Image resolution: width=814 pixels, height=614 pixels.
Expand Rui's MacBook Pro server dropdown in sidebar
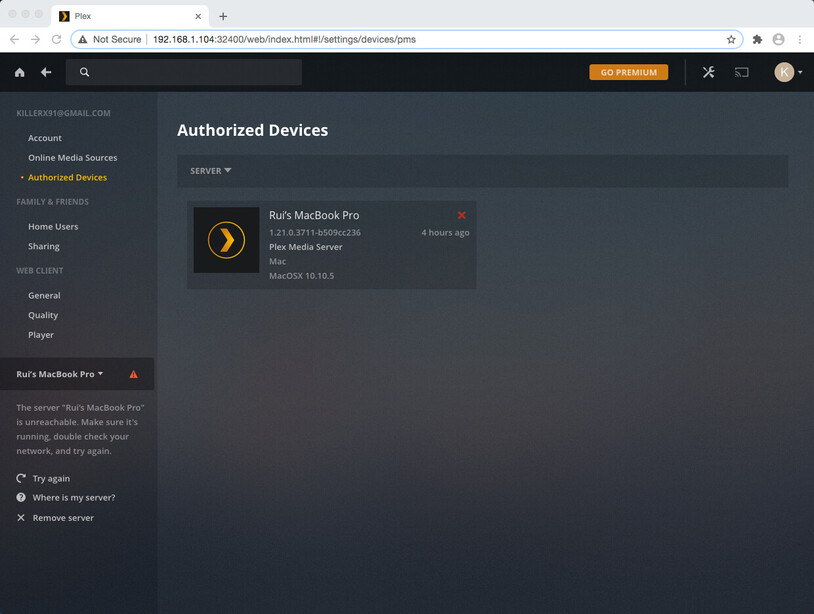point(60,374)
